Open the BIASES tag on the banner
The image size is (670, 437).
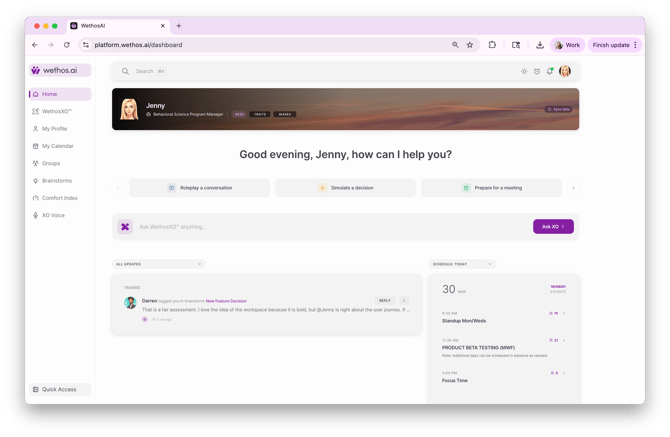(x=285, y=114)
